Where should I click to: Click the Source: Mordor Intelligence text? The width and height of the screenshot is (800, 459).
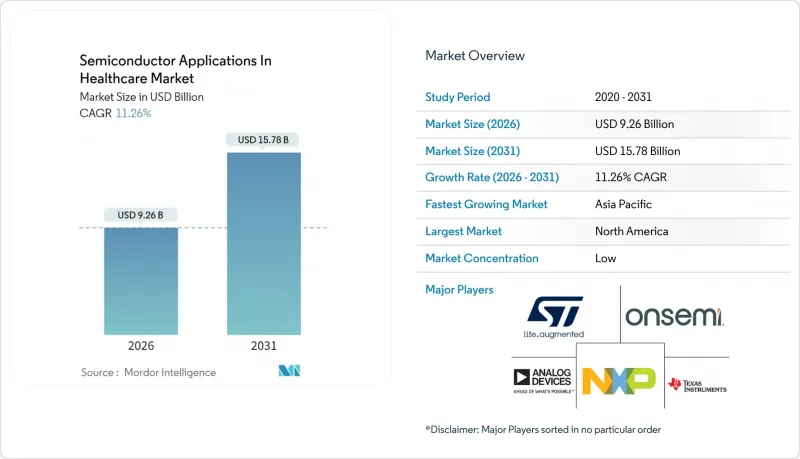(x=148, y=372)
